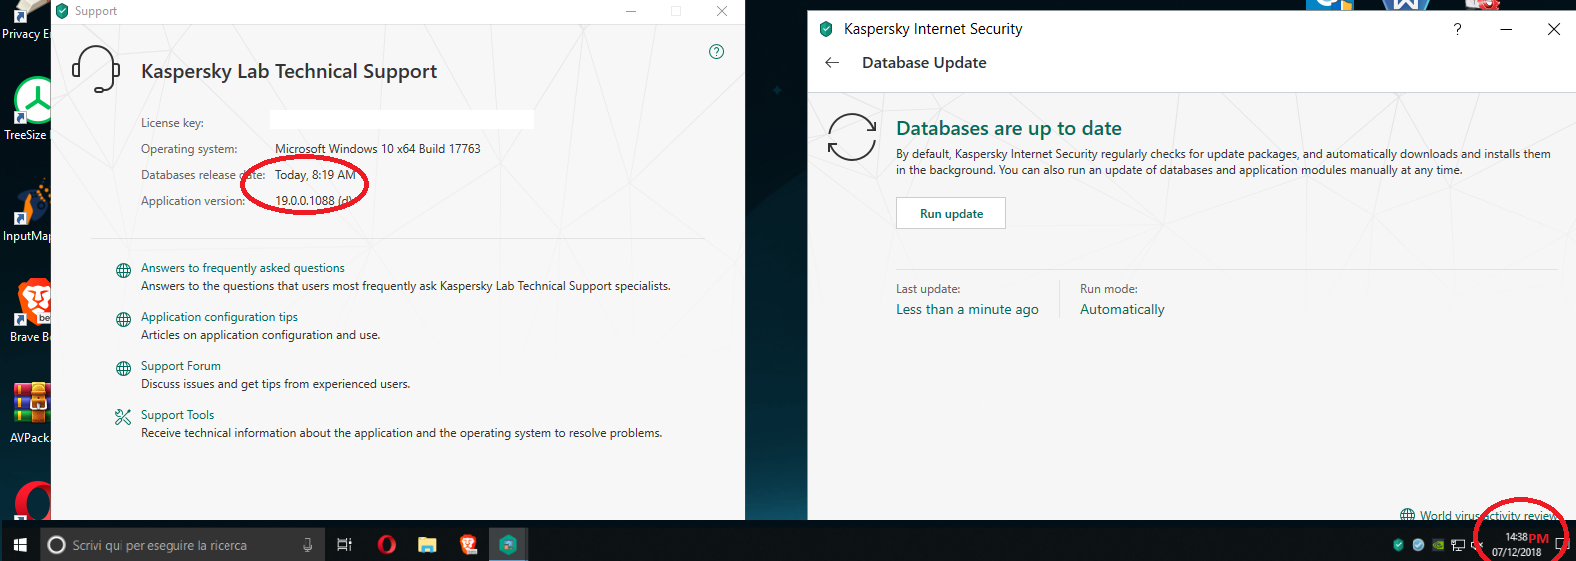
Task: Click the application version value 19.0.0.1088 (d)
Action: click(x=314, y=201)
